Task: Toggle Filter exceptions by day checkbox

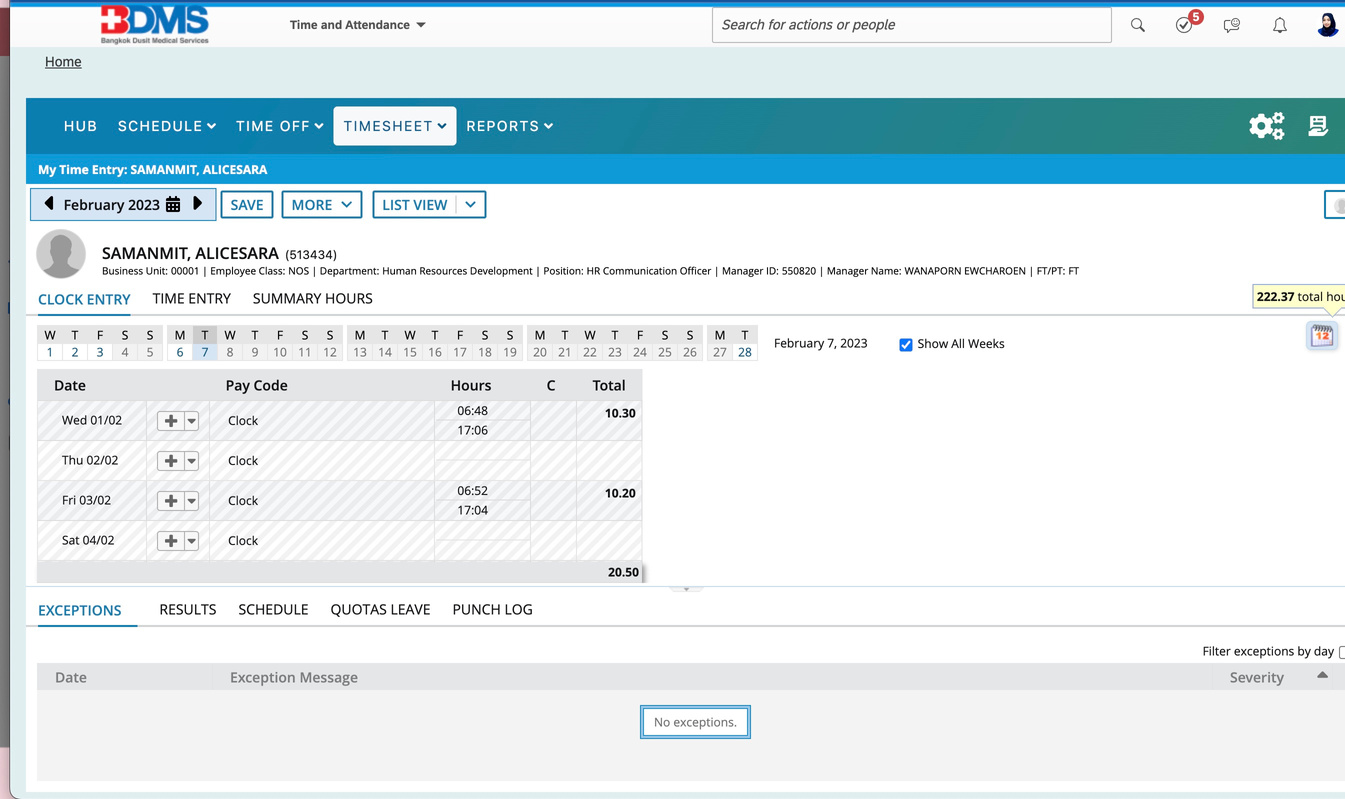Action: click(x=1341, y=652)
